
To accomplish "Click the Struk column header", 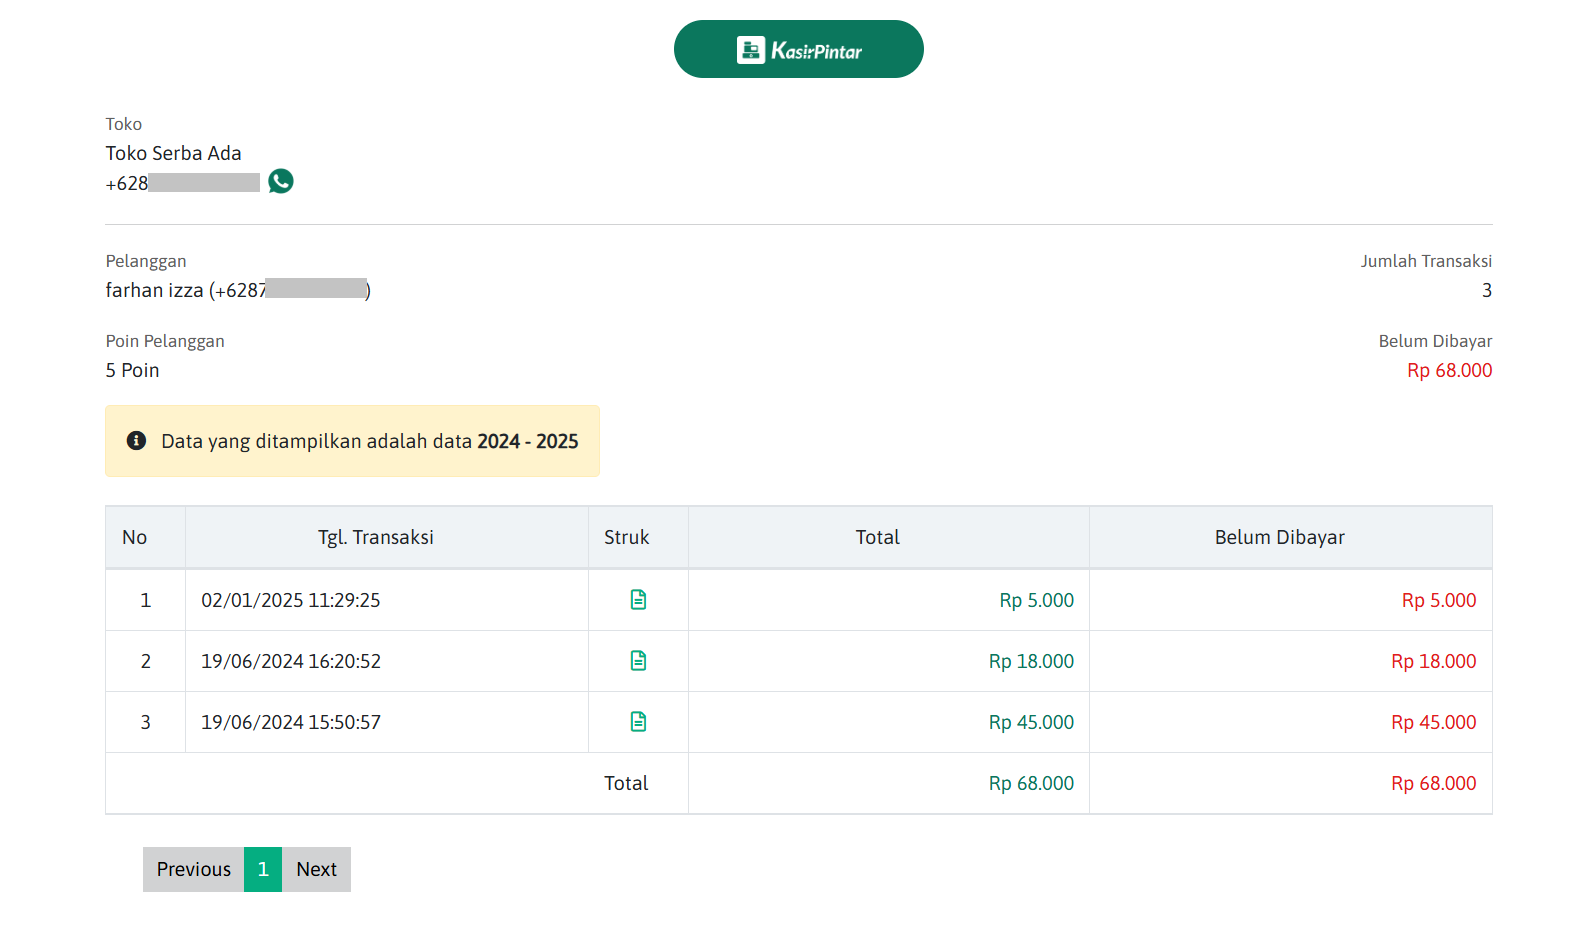I will coord(627,537).
